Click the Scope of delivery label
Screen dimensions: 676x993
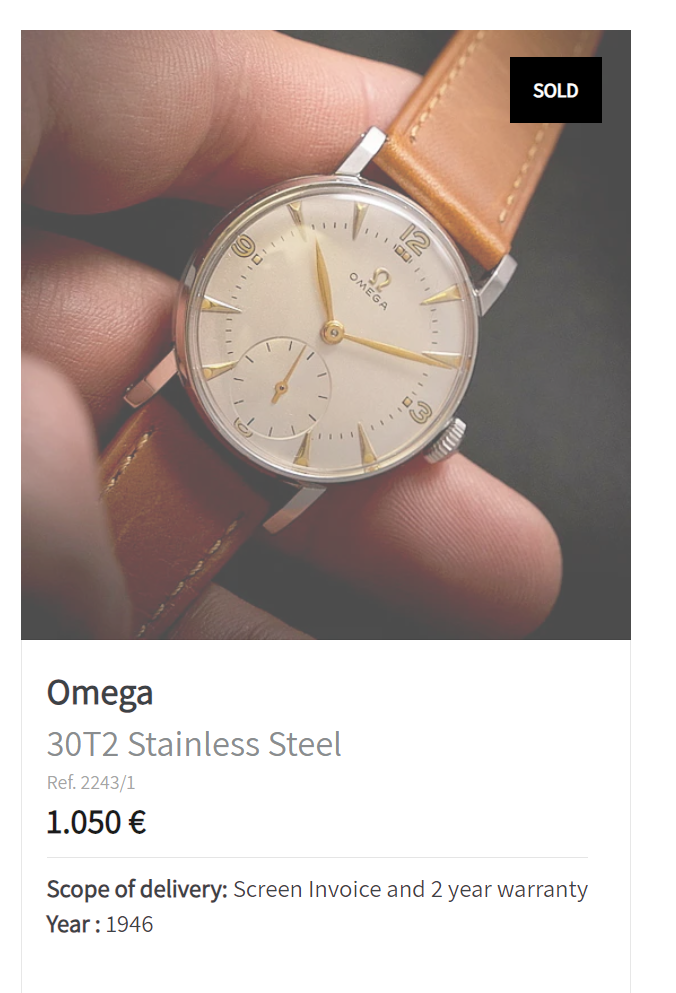tap(137, 889)
